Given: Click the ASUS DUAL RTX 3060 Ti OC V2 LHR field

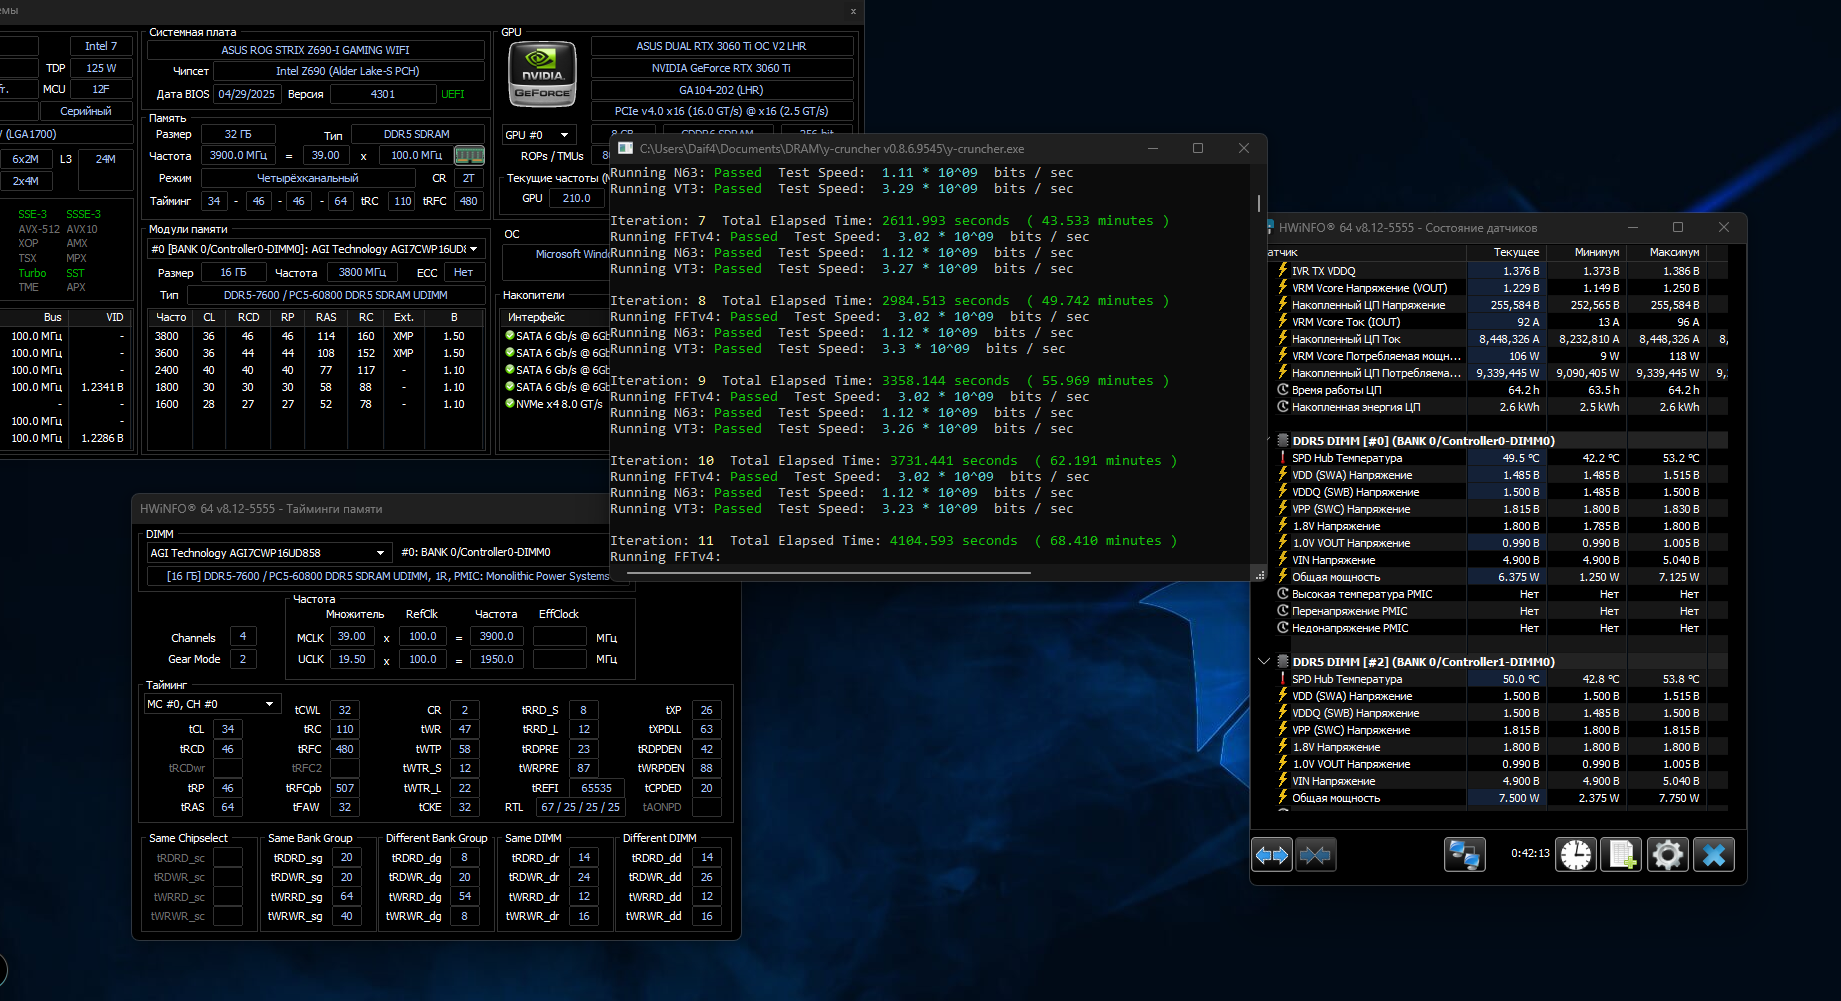Looking at the screenshot, I should click(x=722, y=46).
